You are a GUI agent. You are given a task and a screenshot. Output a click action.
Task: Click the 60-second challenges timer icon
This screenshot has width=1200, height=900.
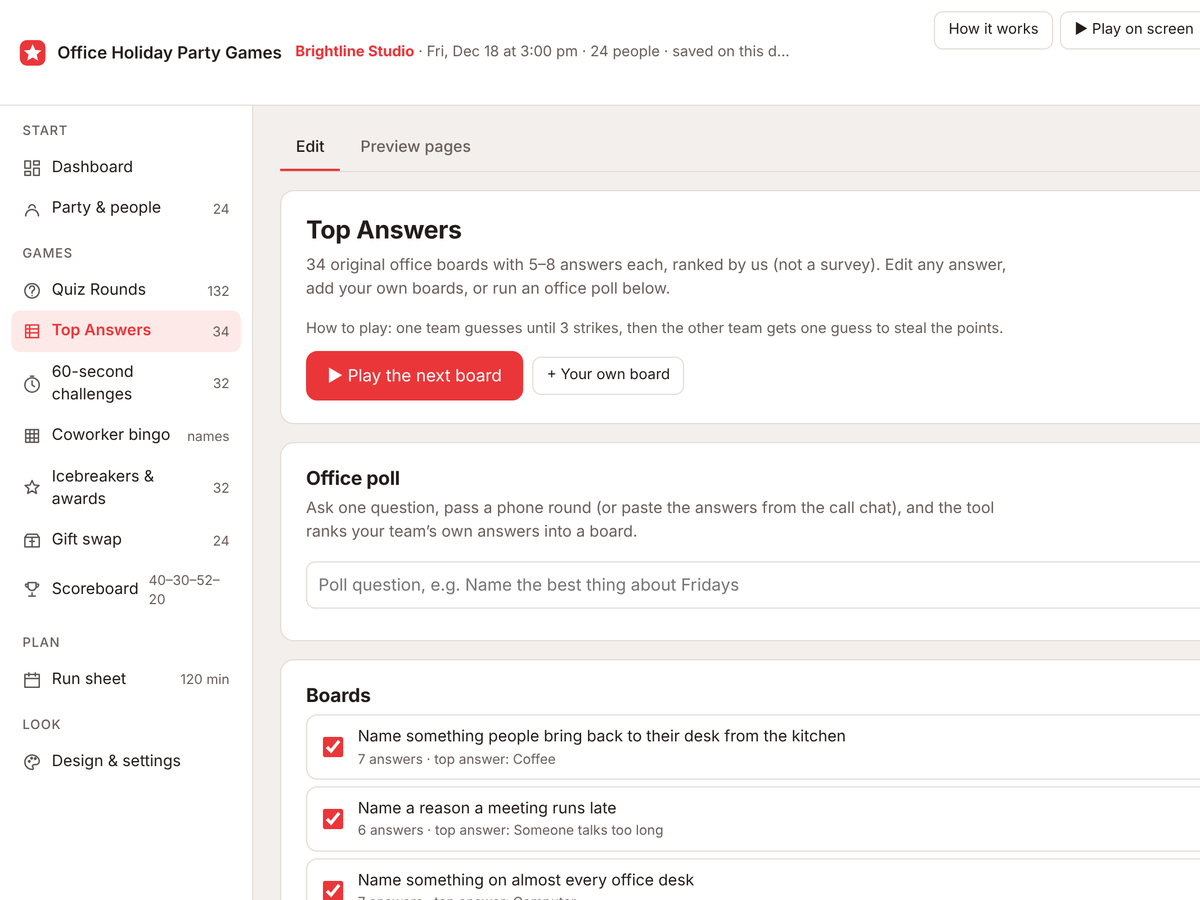[32, 383]
